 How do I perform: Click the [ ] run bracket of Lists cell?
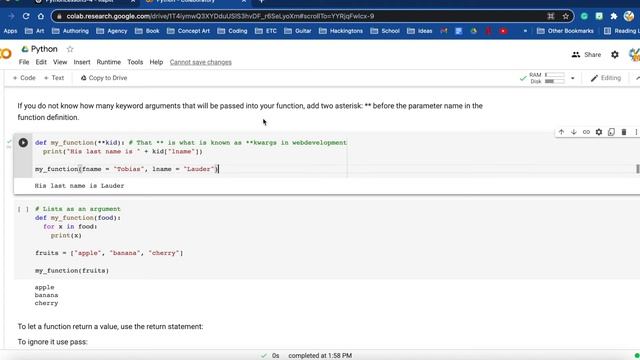point(23,209)
